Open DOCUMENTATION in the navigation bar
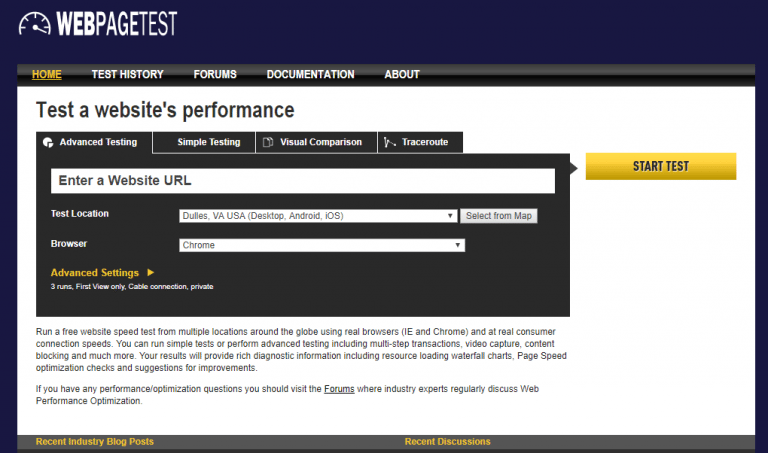 (311, 74)
